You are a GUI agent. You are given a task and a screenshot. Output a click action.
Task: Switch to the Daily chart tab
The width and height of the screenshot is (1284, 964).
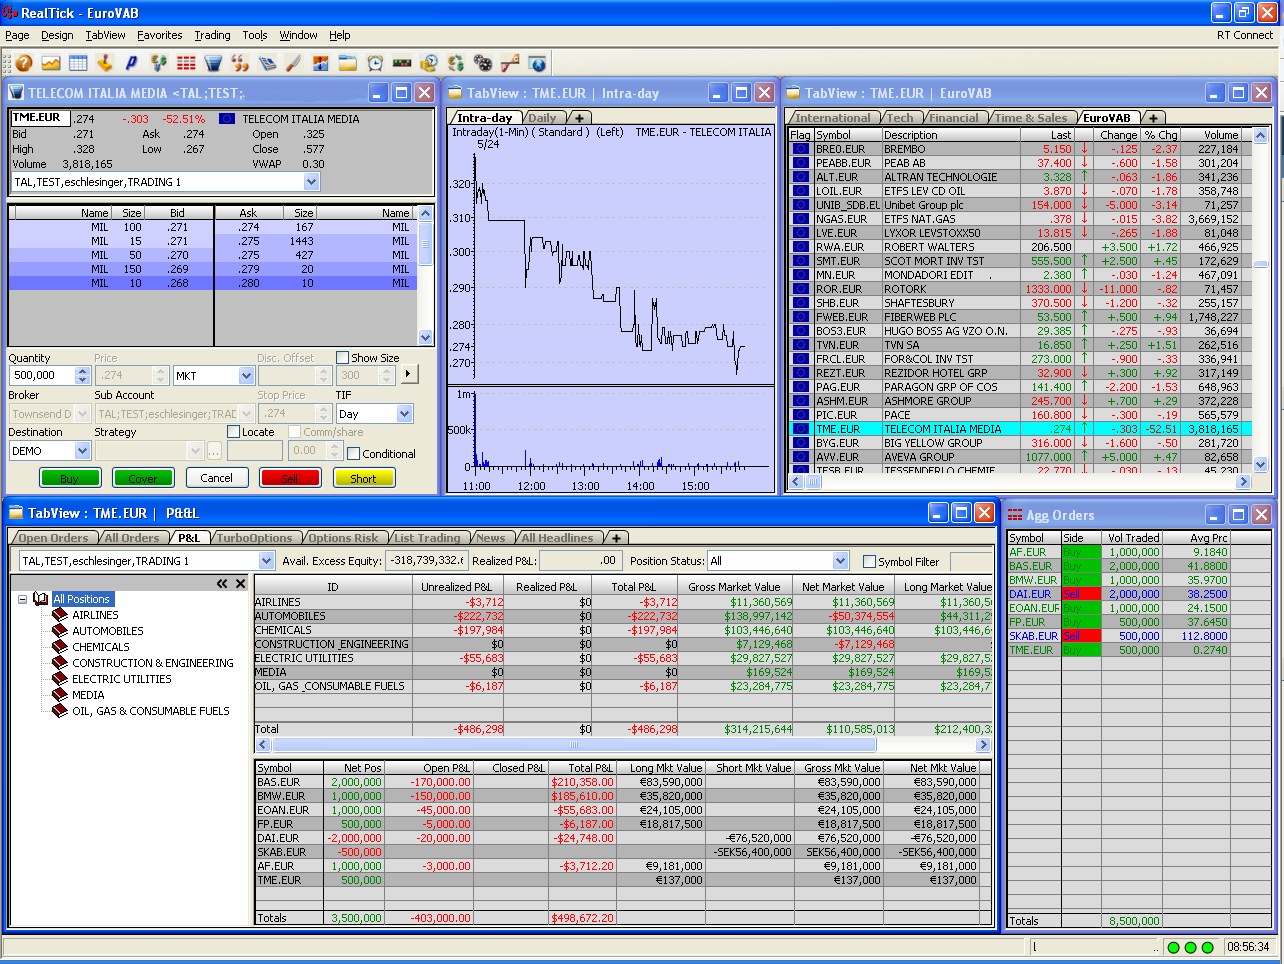tap(542, 118)
